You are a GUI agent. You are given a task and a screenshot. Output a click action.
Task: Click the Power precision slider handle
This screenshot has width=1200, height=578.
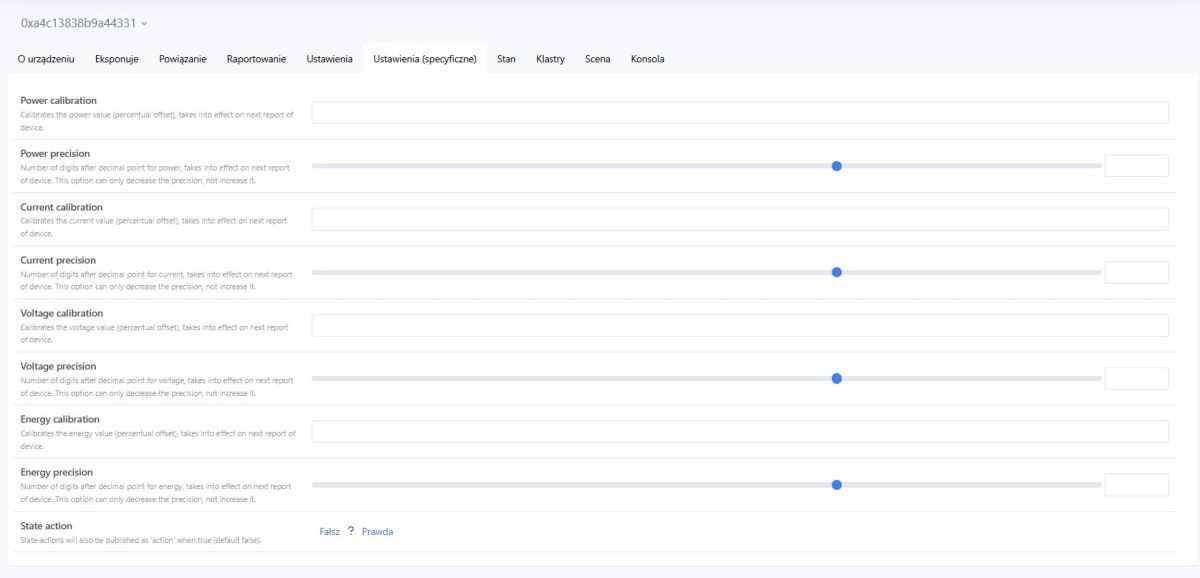coord(837,166)
